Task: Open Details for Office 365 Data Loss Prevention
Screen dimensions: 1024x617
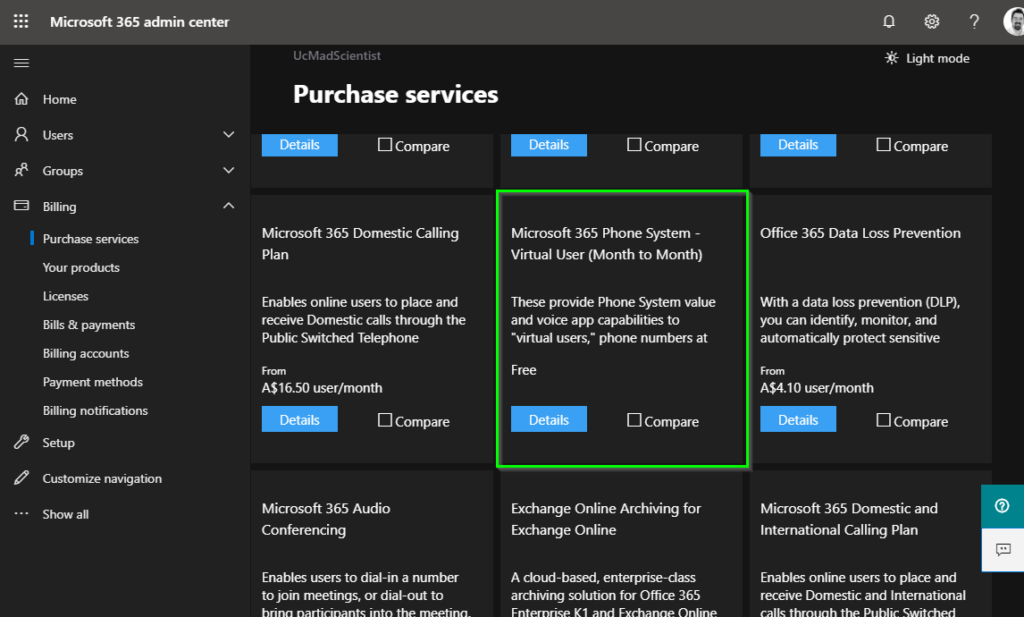Action: tap(798, 420)
